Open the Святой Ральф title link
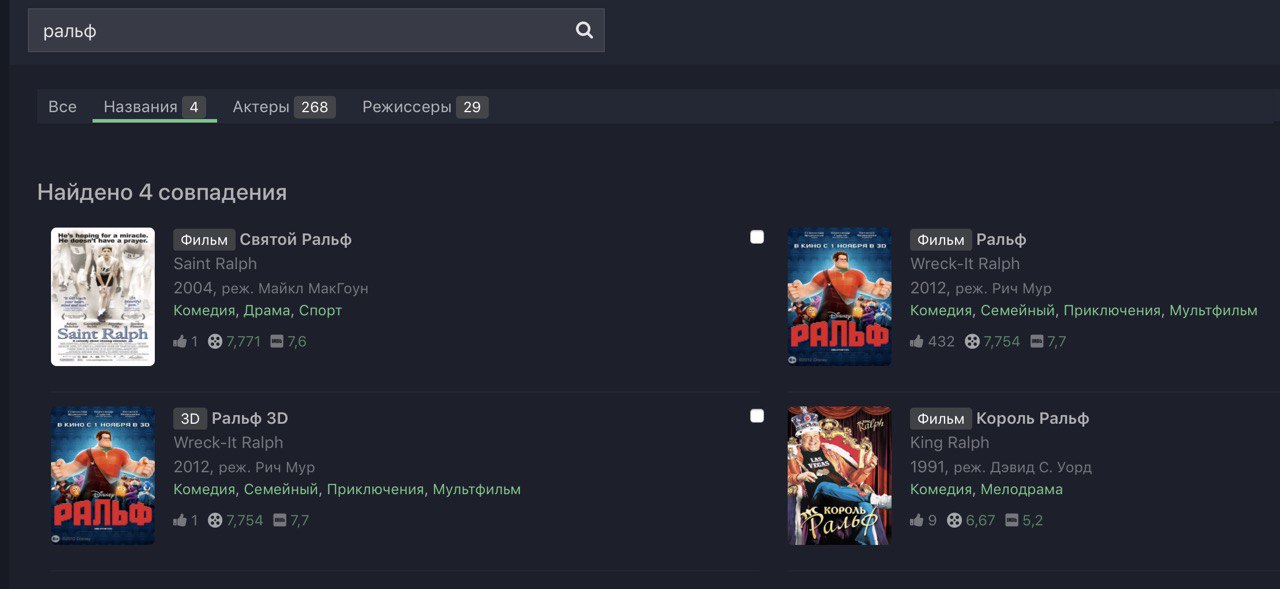Screen dimensions: 1280x589 tap(296, 239)
